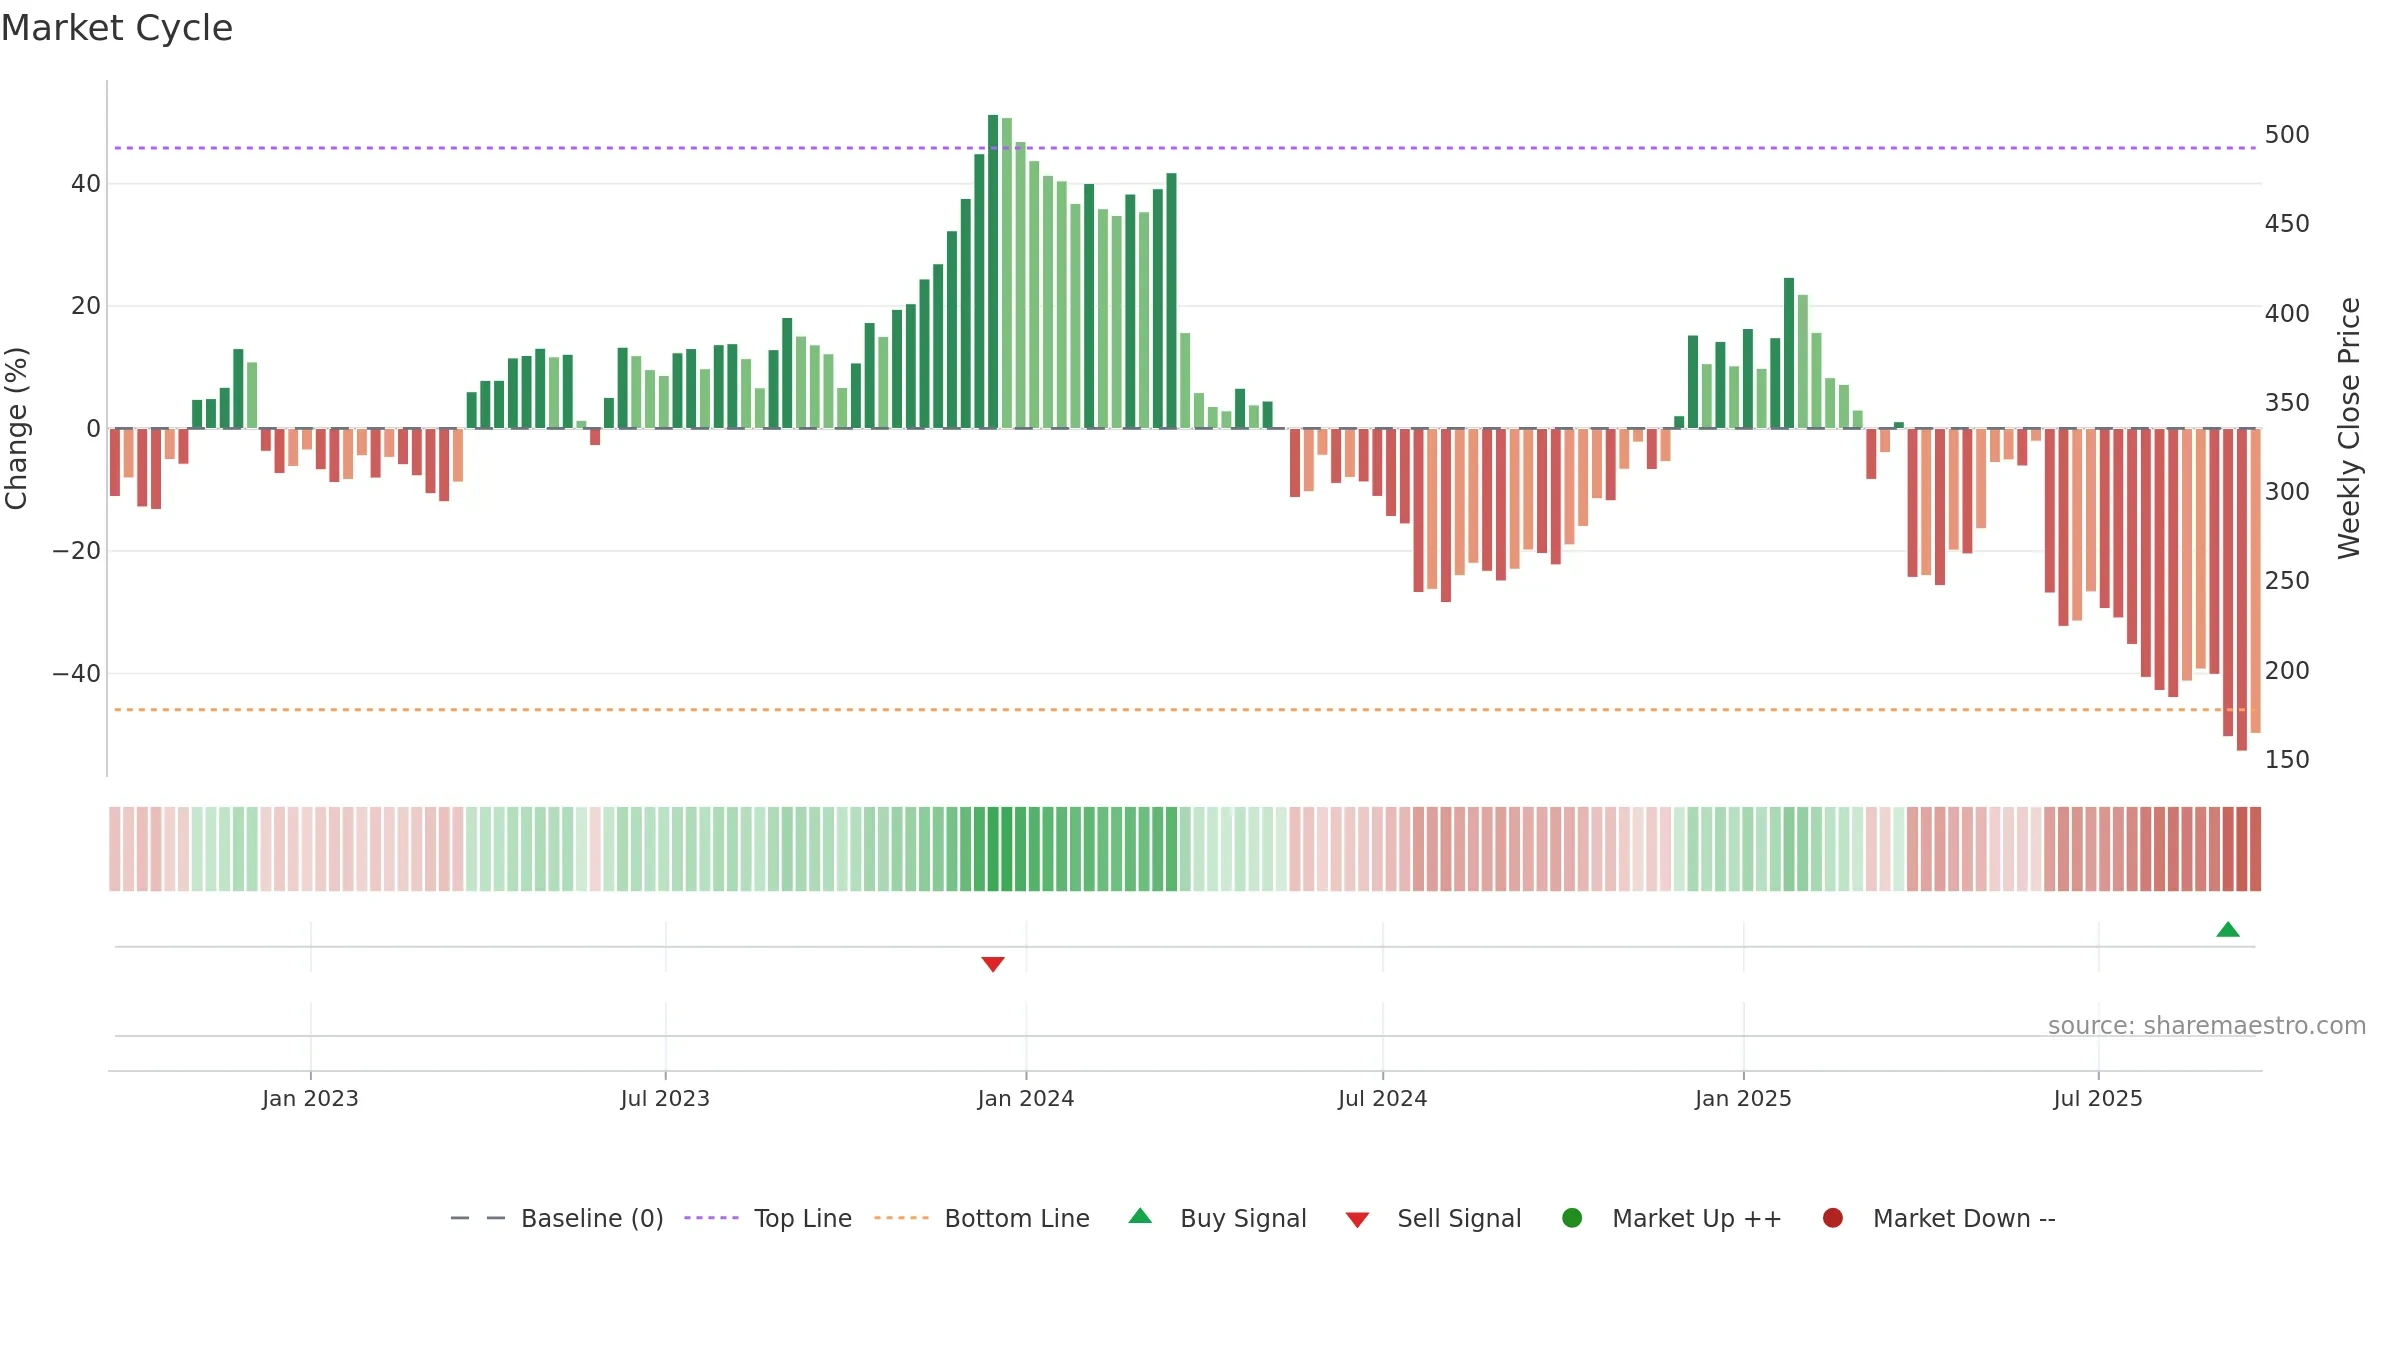Toggle the Market Down -- legend entry
2400x1350 pixels.
[x=1939, y=1218]
